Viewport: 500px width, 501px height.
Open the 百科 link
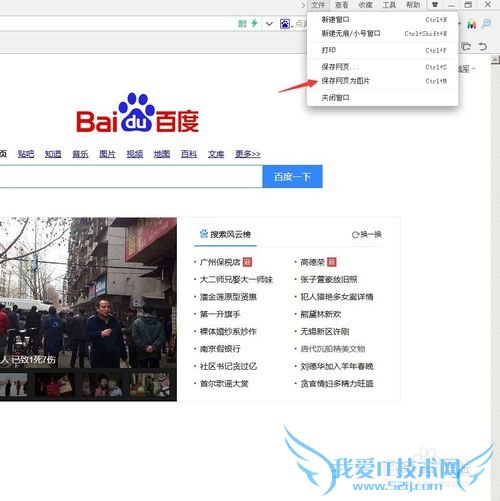click(x=189, y=154)
